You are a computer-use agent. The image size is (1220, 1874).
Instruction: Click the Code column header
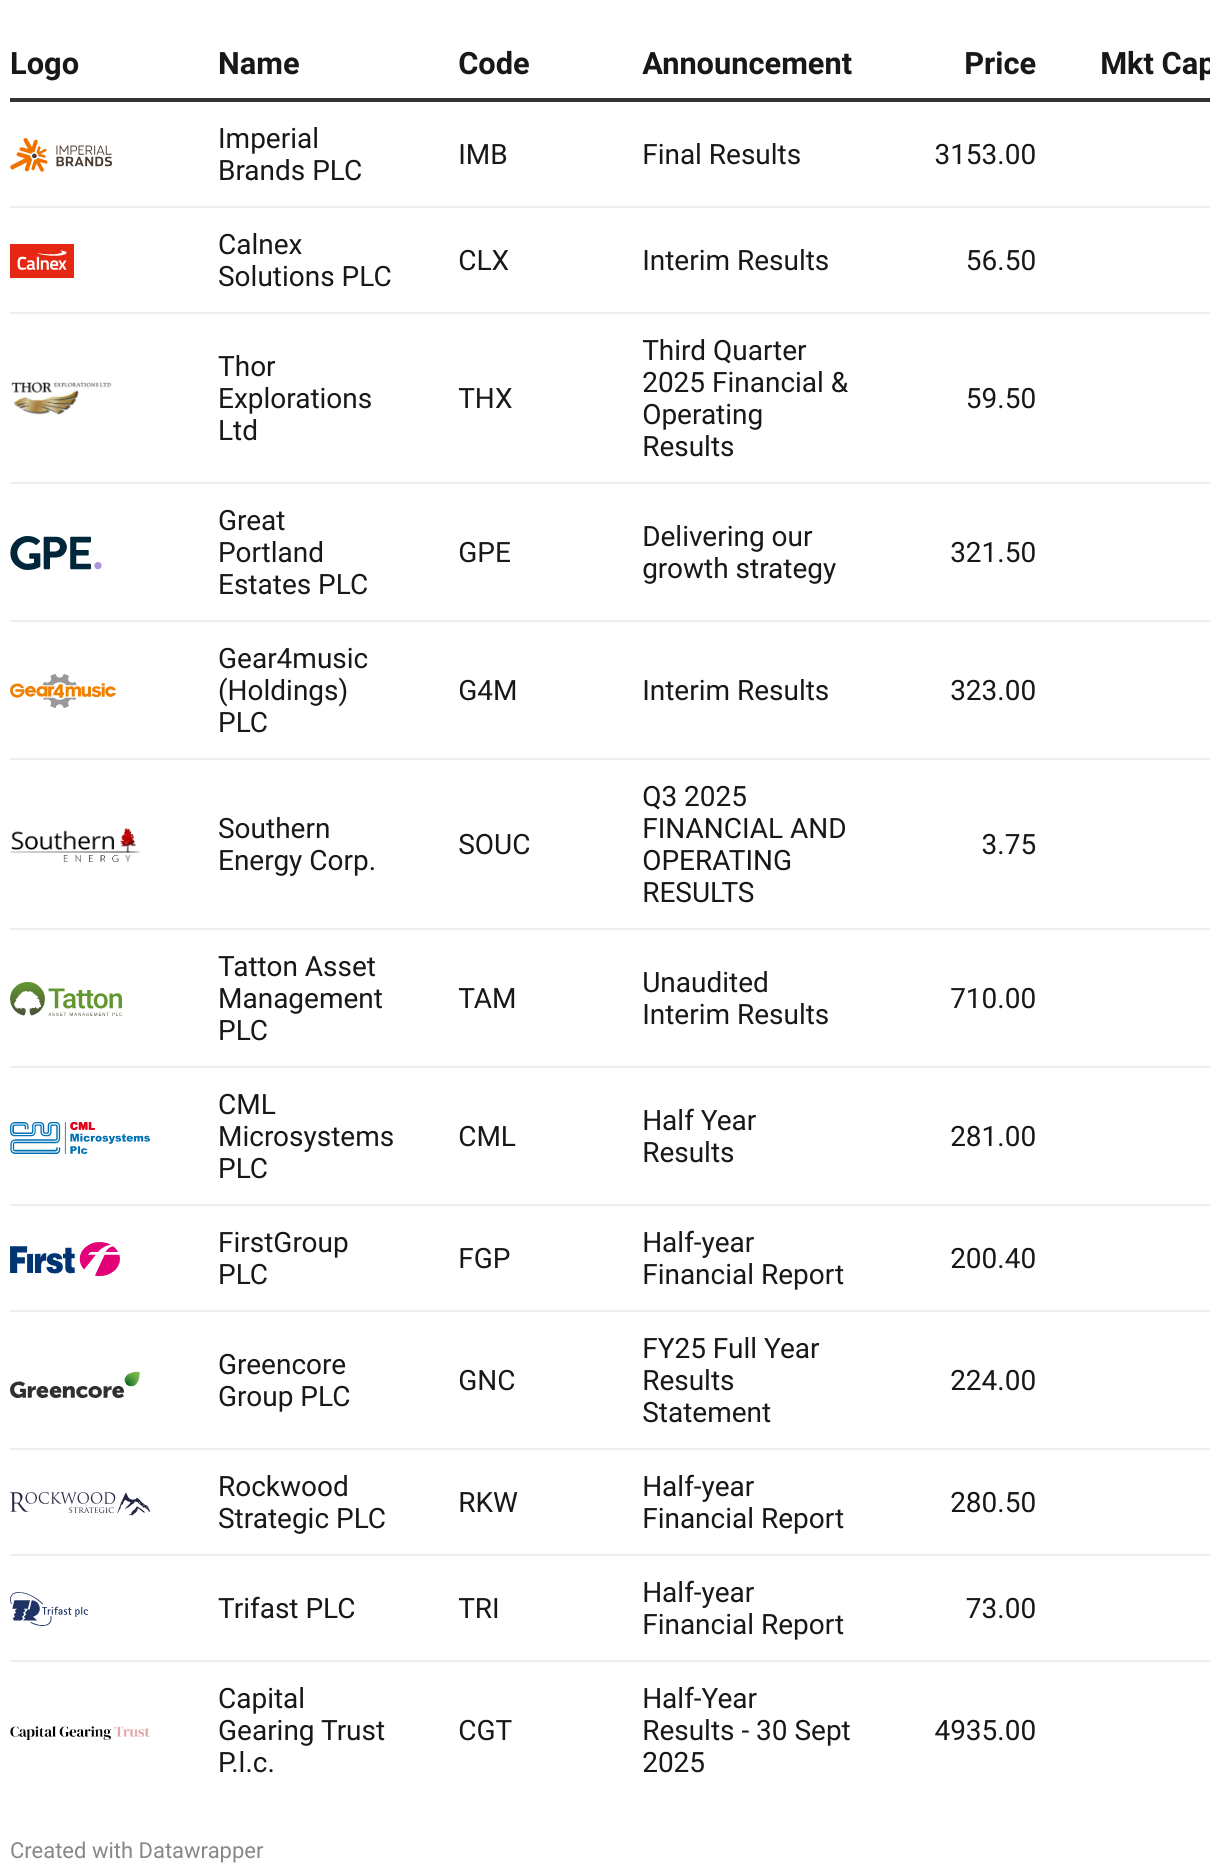coord(493,64)
